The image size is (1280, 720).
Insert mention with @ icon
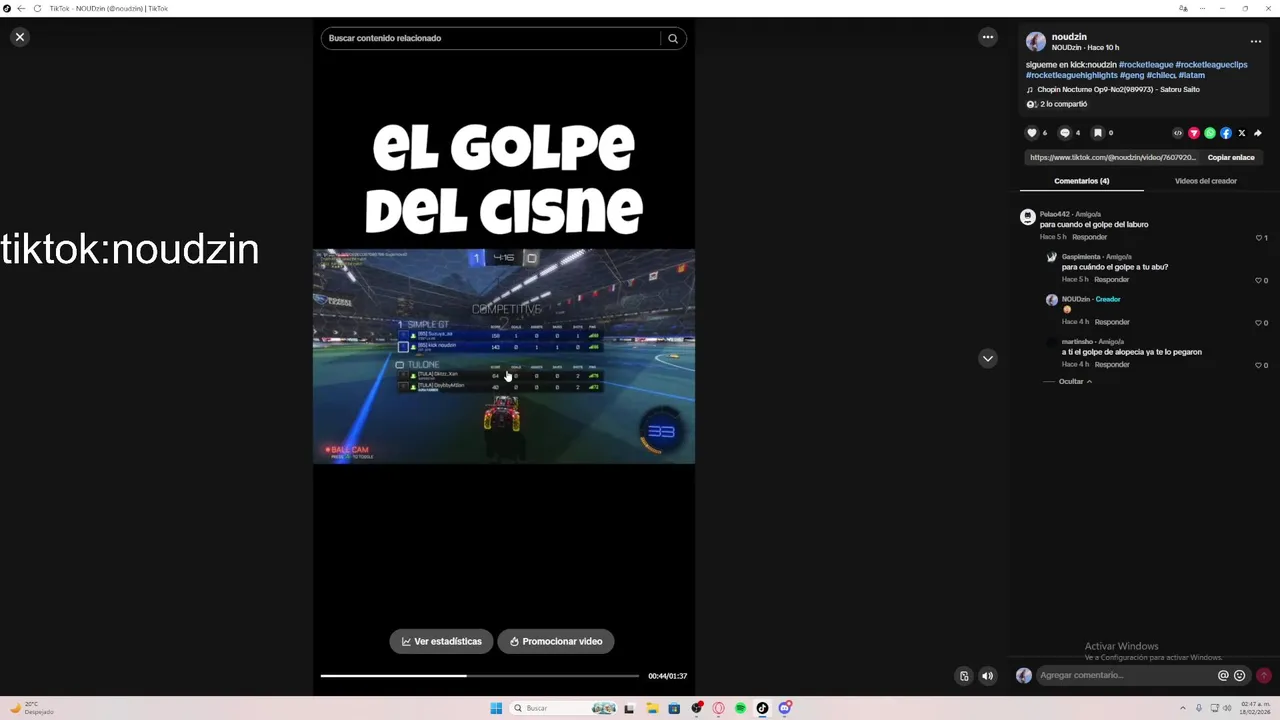click(1223, 676)
